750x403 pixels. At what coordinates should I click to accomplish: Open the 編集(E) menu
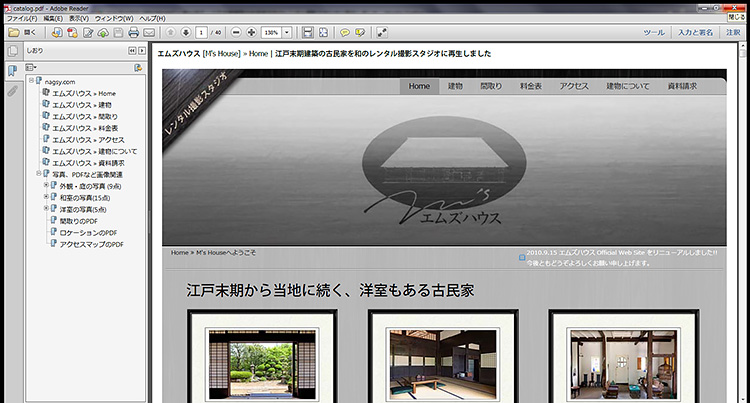tap(53, 18)
